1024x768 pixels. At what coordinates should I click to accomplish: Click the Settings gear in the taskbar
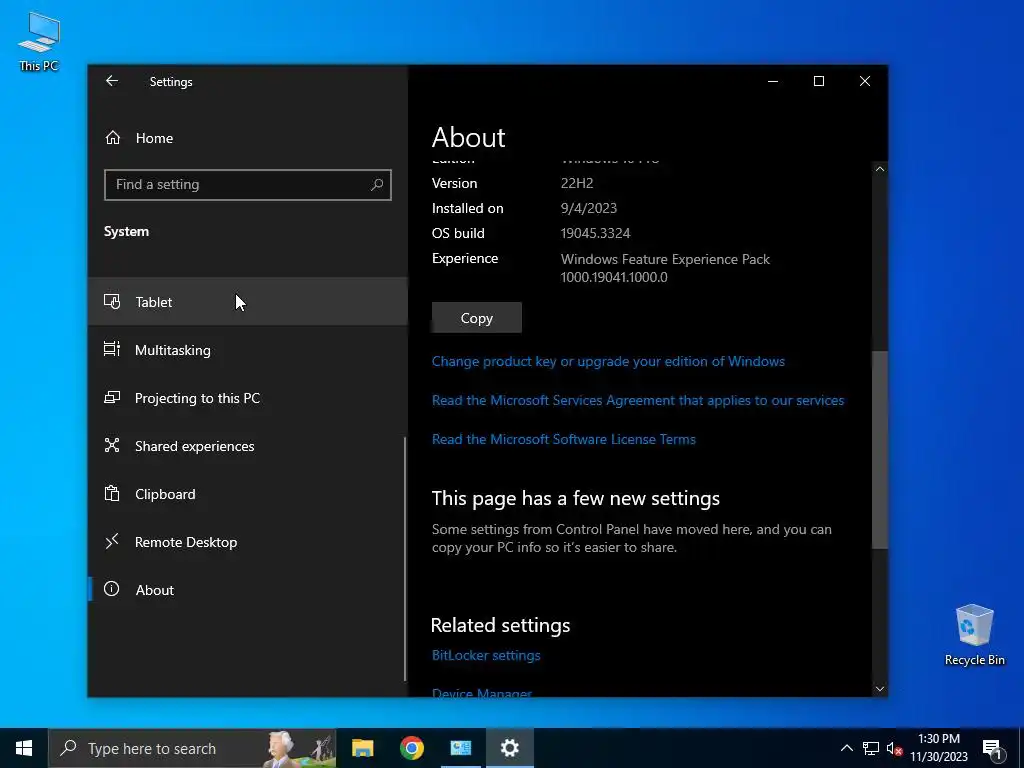pos(509,748)
